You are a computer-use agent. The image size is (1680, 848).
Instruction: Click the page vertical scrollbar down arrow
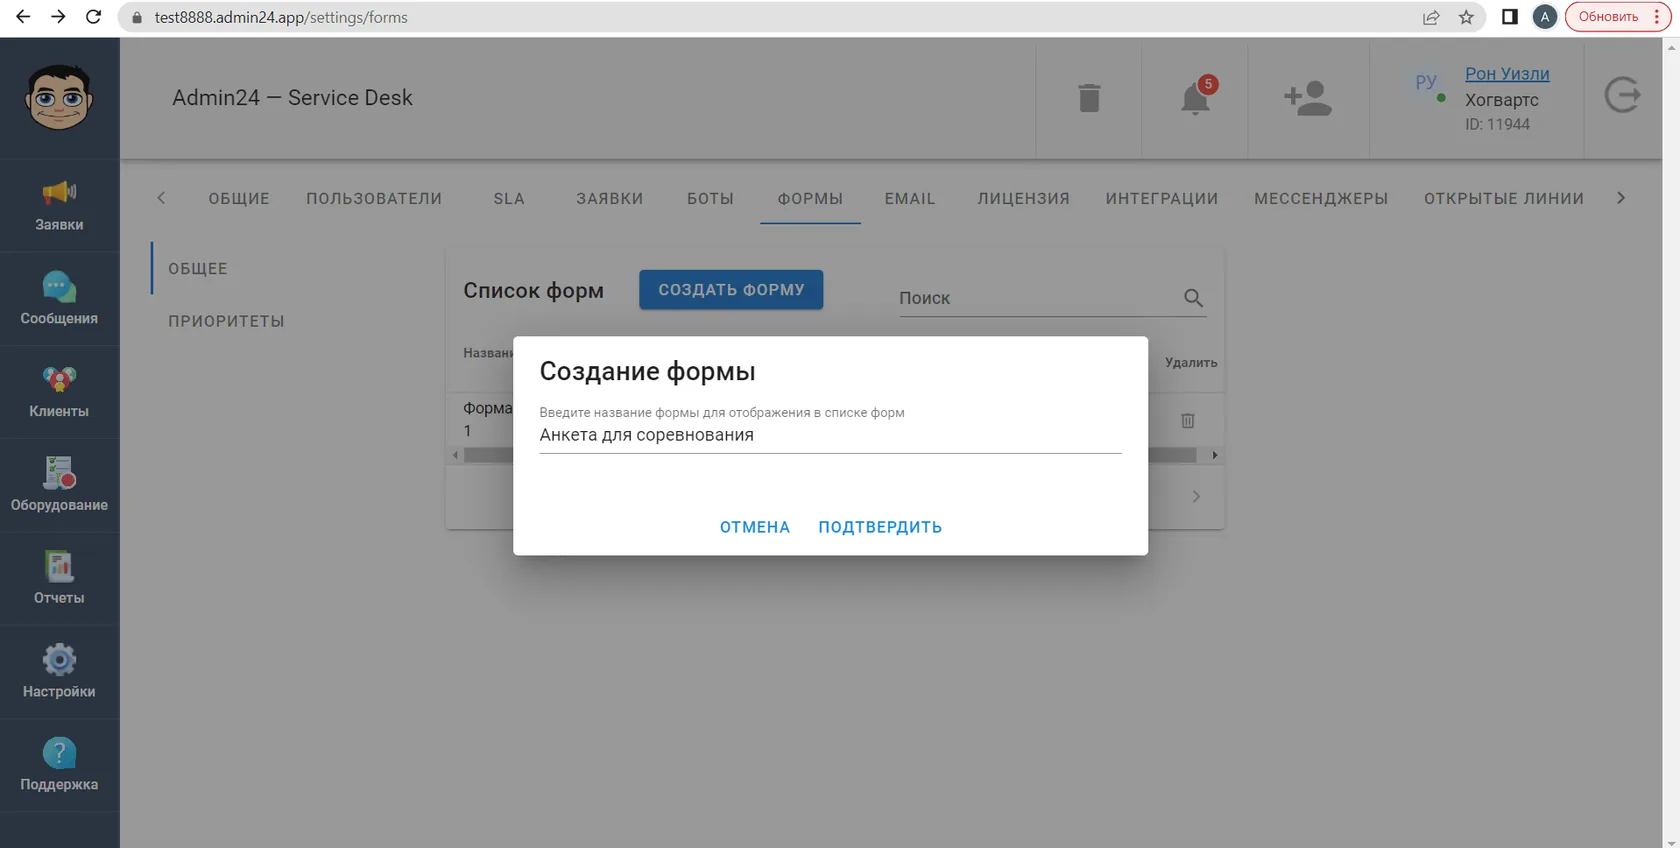(x=1671, y=841)
